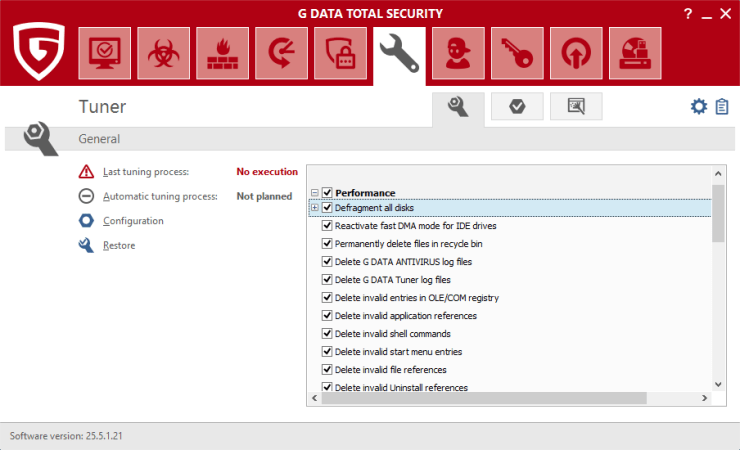Open the logs clipboard icon
This screenshot has width=740, height=450.
(722, 106)
